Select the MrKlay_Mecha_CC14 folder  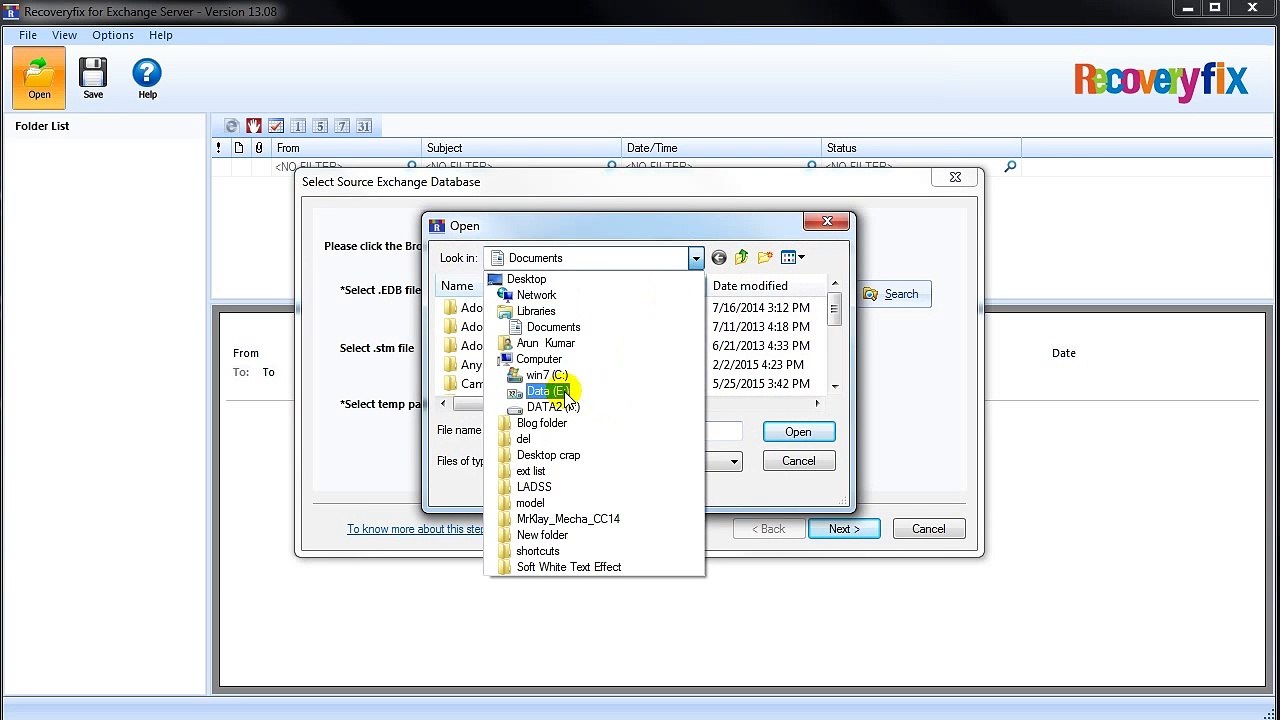pyautogui.click(x=568, y=519)
